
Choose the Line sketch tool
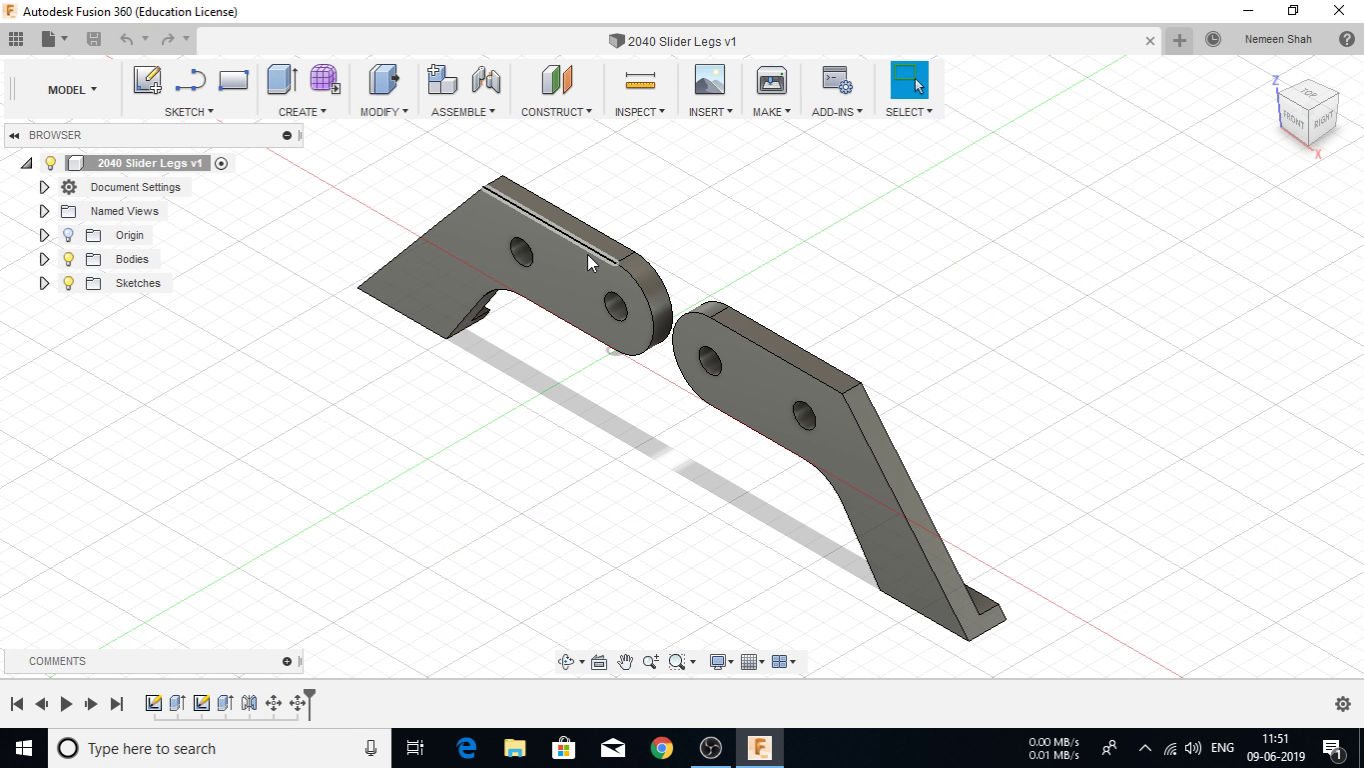point(190,80)
